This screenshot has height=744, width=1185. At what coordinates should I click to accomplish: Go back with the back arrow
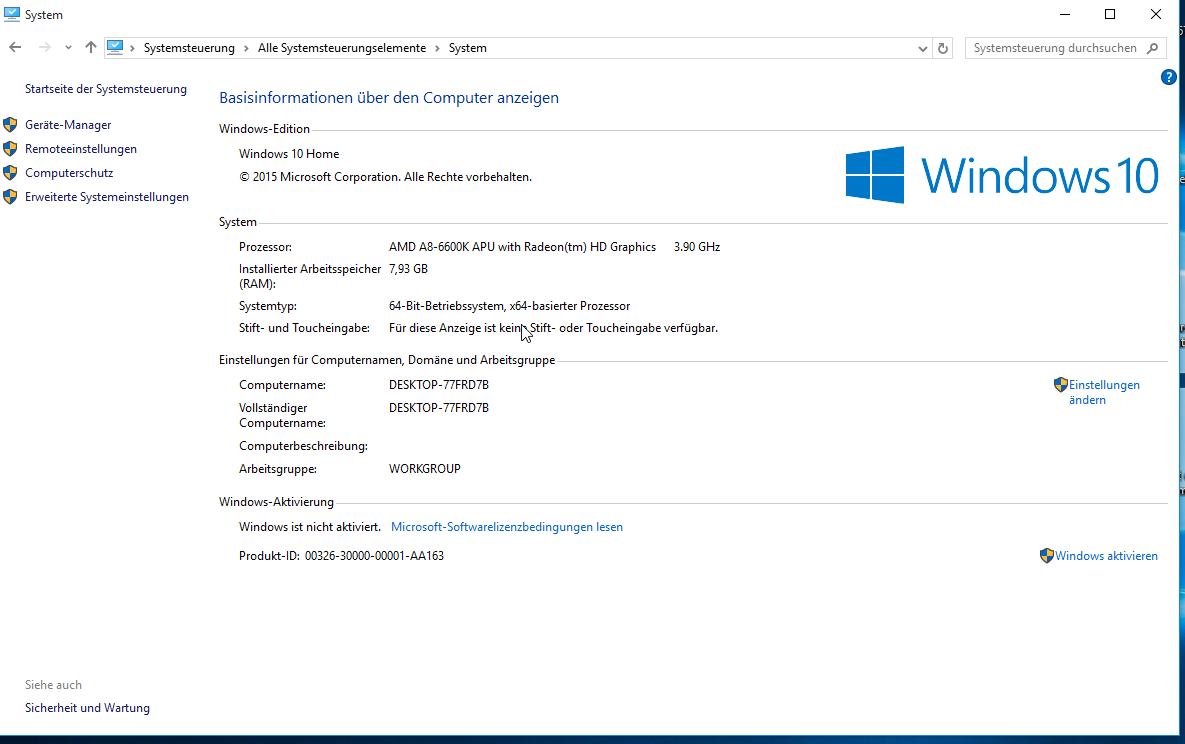(x=15, y=48)
